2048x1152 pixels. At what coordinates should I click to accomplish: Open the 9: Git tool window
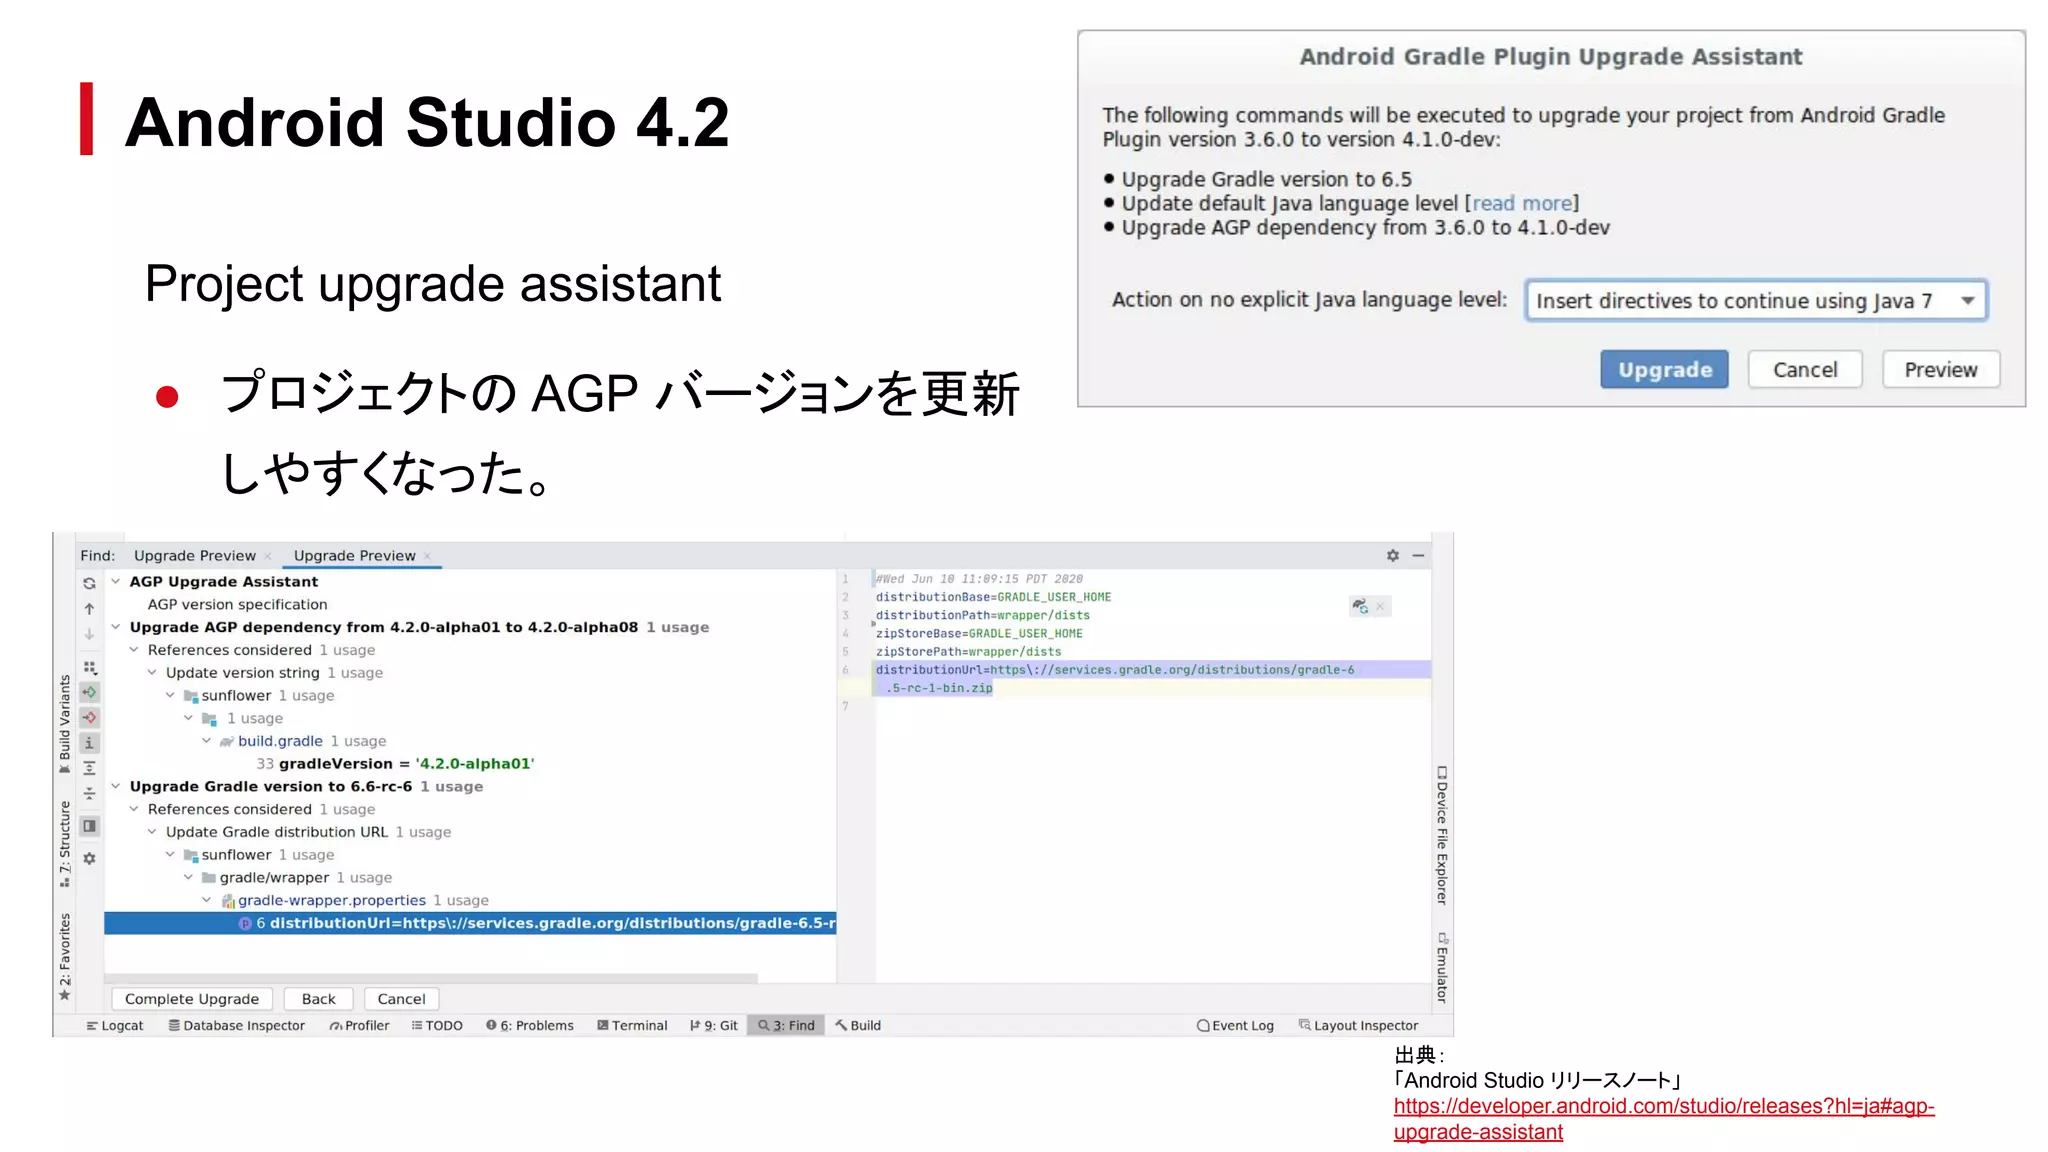pos(714,1025)
